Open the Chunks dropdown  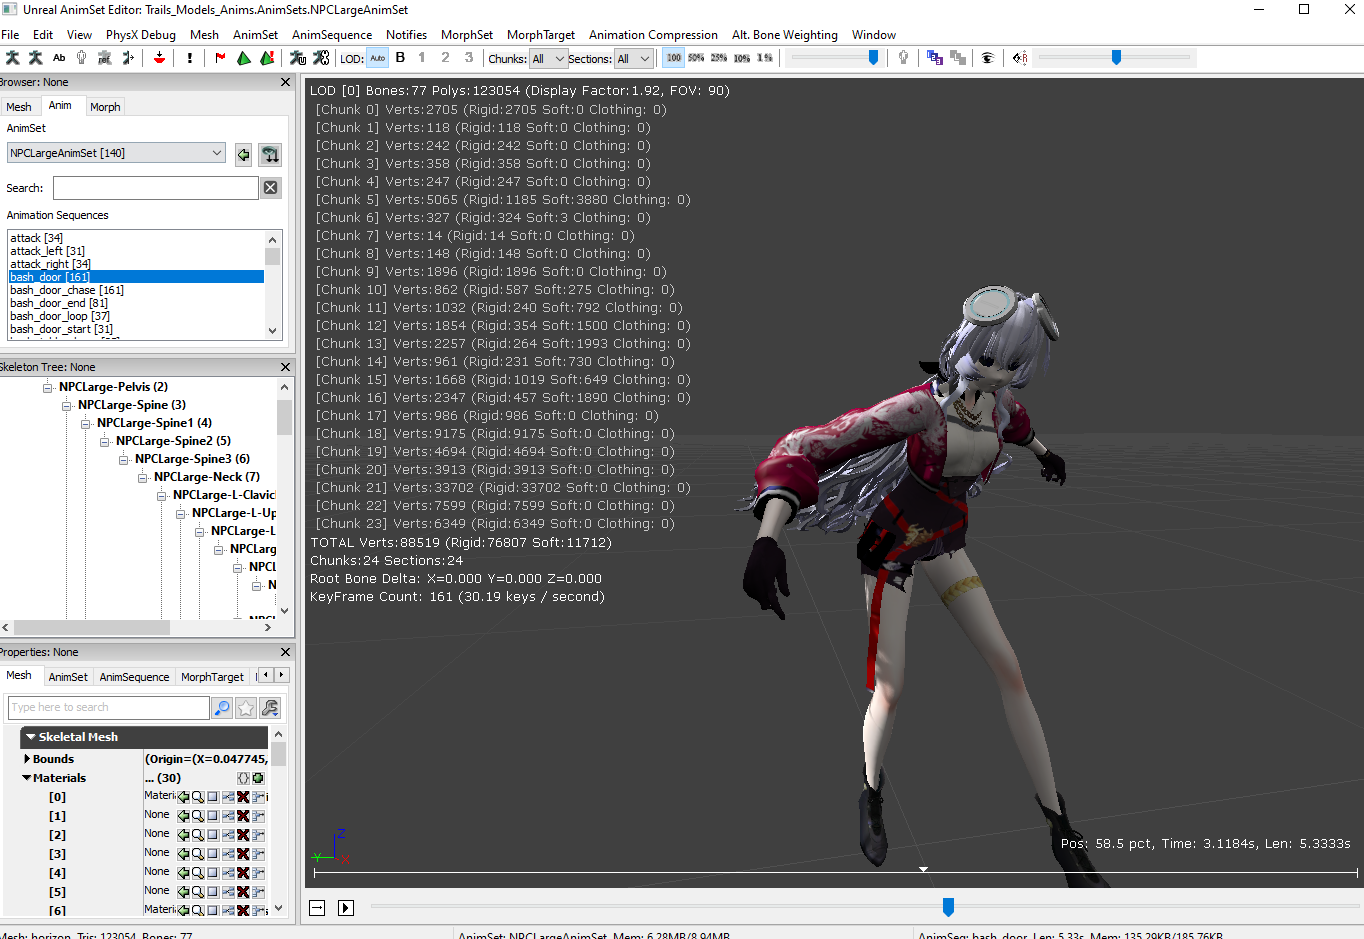[x=549, y=59]
